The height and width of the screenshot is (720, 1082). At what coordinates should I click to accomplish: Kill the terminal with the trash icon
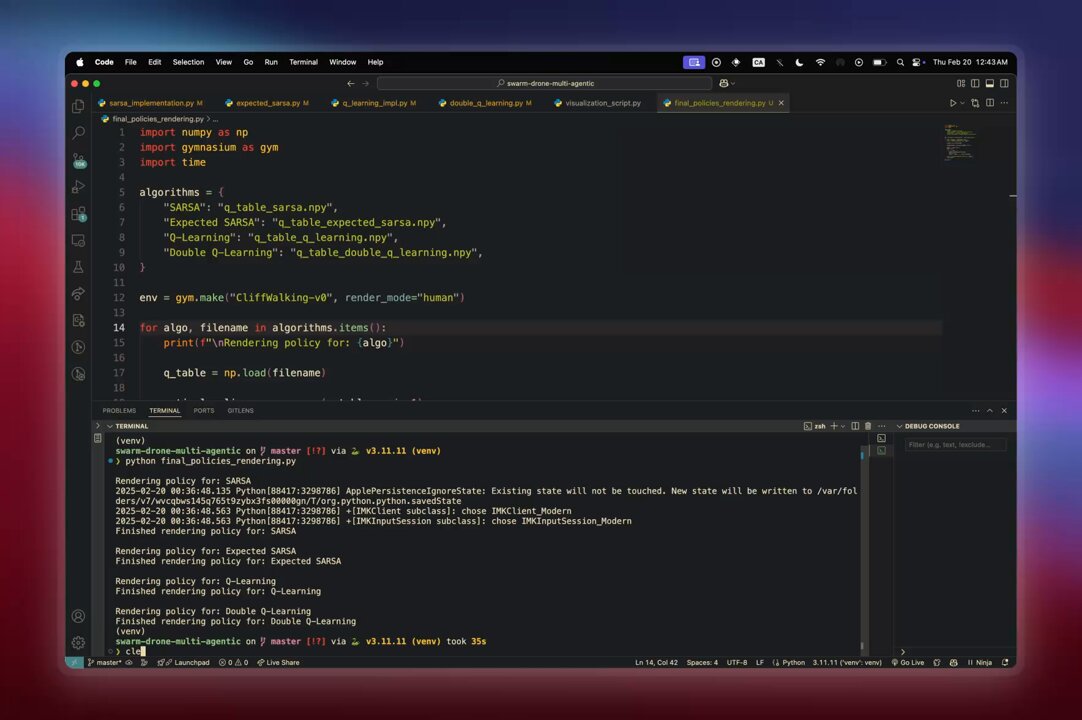pos(868,426)
